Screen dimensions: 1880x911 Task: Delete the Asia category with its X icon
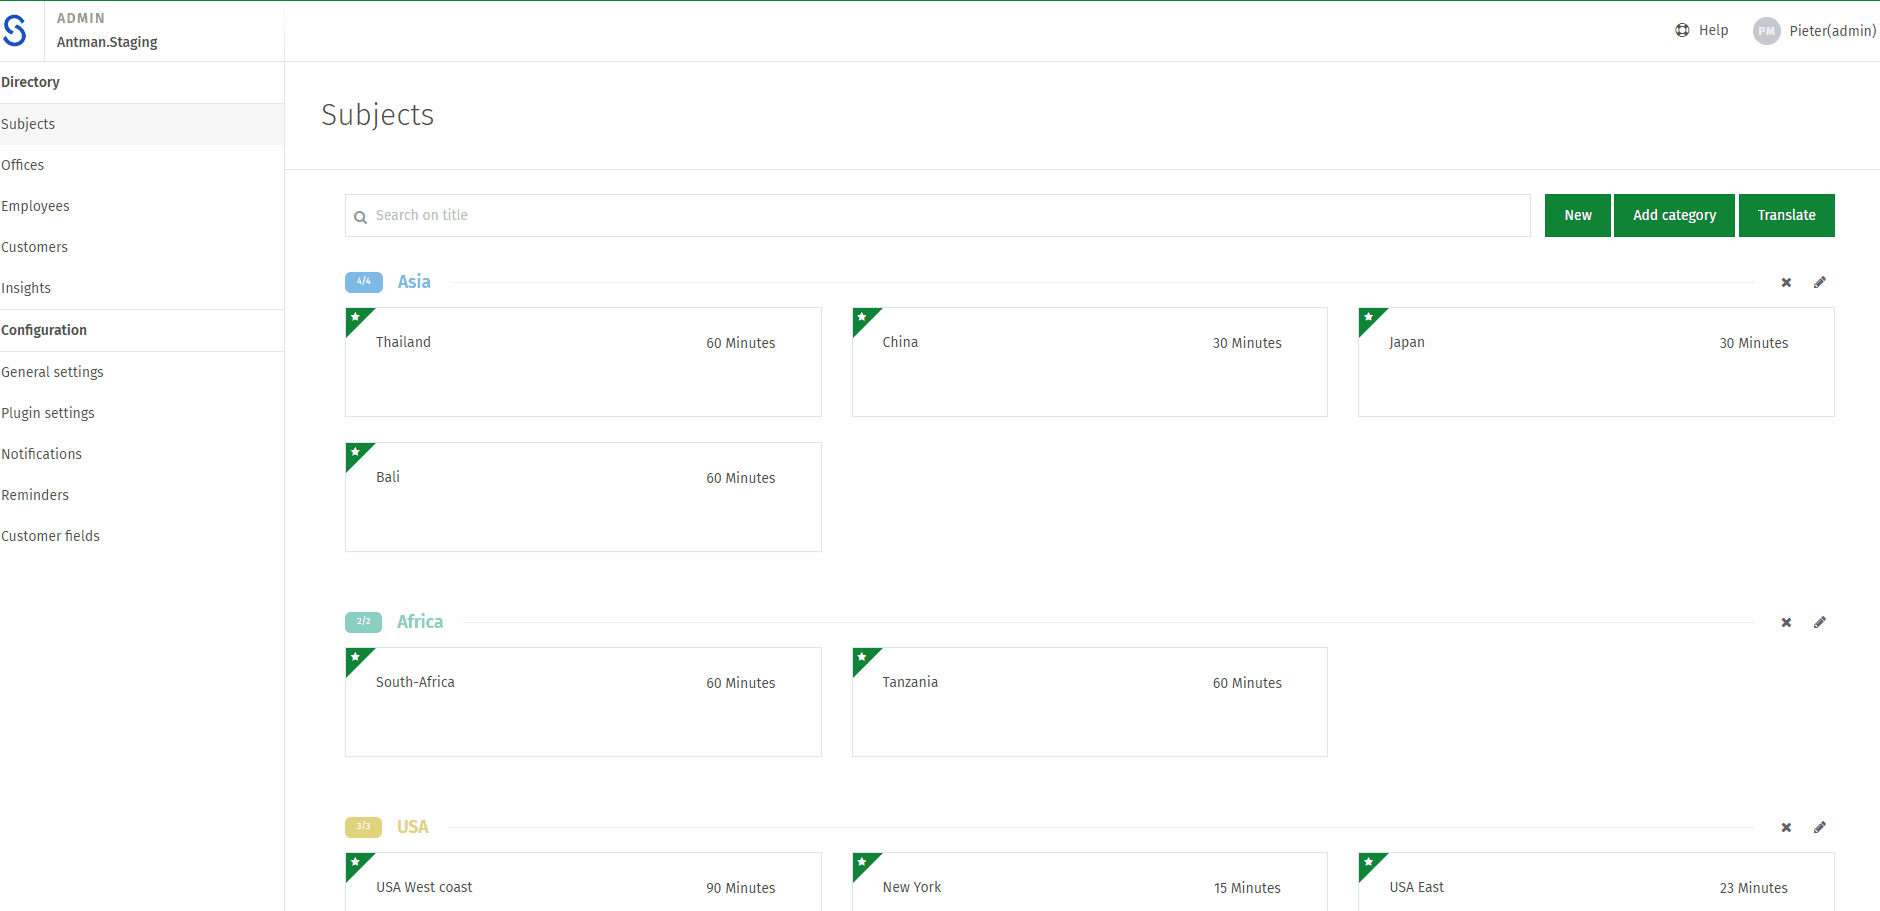click(1786, 283)
